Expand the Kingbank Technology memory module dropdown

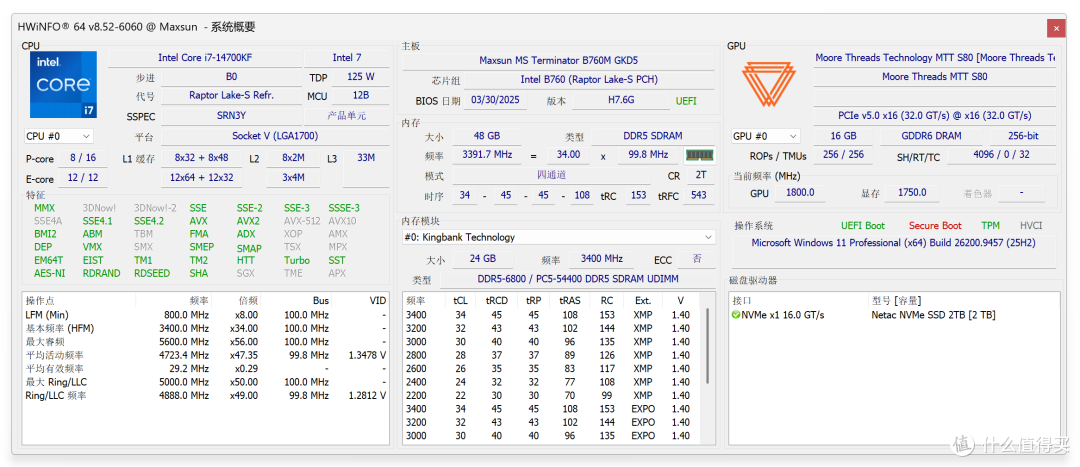(559, 237)
